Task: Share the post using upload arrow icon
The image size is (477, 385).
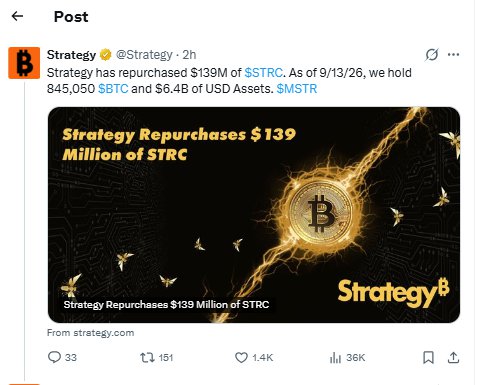Action: [453, 358]
